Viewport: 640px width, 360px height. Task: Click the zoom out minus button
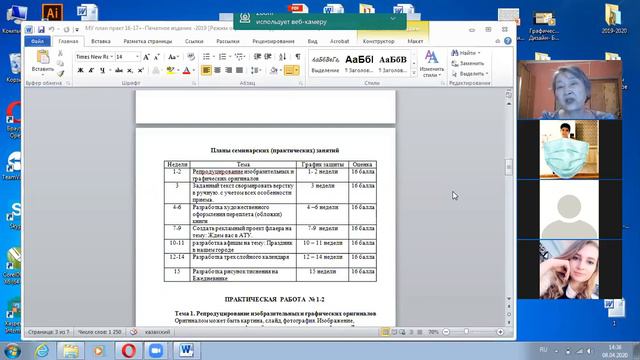point(446,332)
